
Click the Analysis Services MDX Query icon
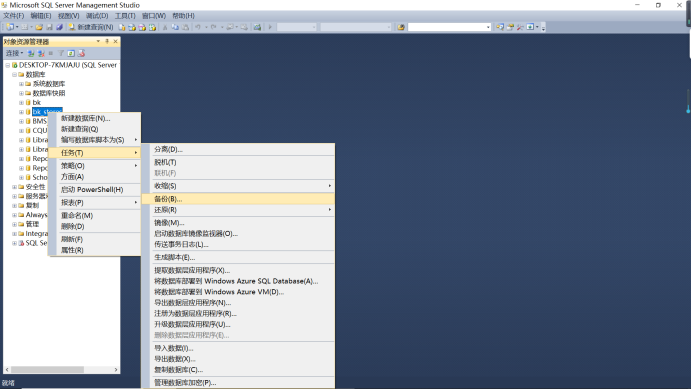[x=132, y=27]
